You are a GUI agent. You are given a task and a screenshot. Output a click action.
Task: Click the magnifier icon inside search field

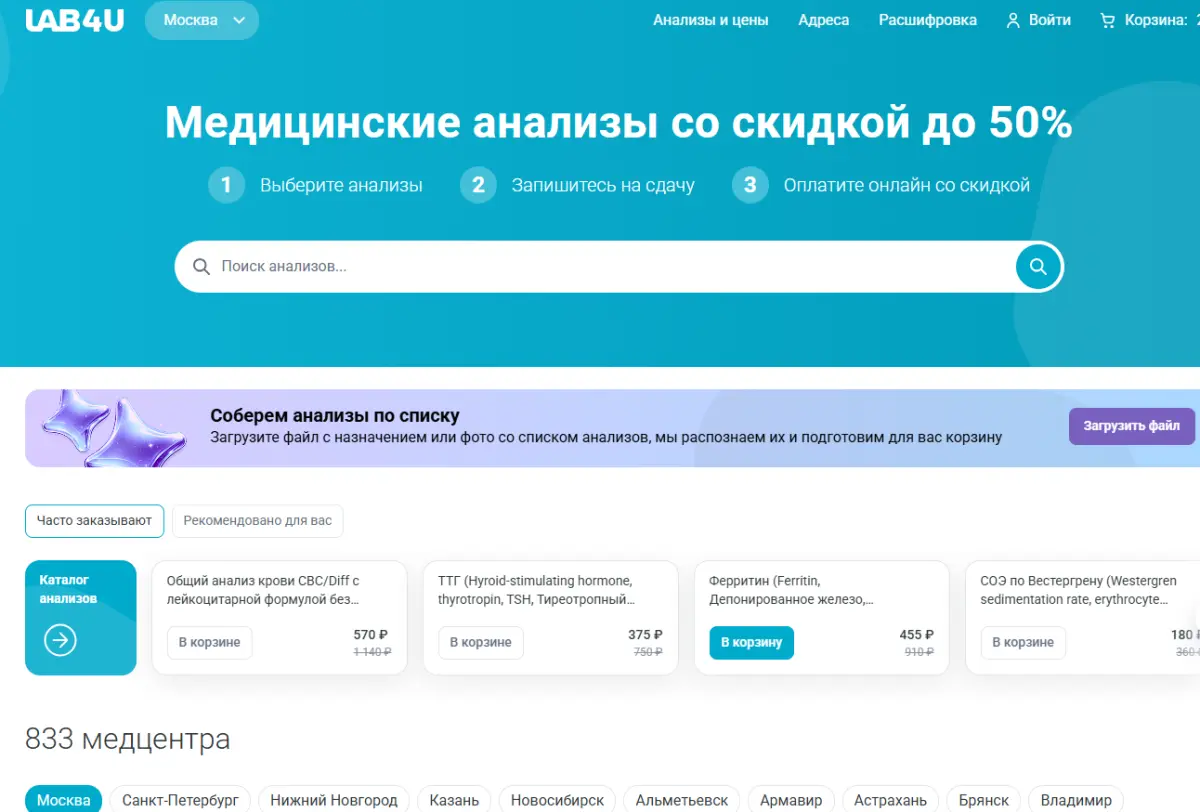(201, 267)
